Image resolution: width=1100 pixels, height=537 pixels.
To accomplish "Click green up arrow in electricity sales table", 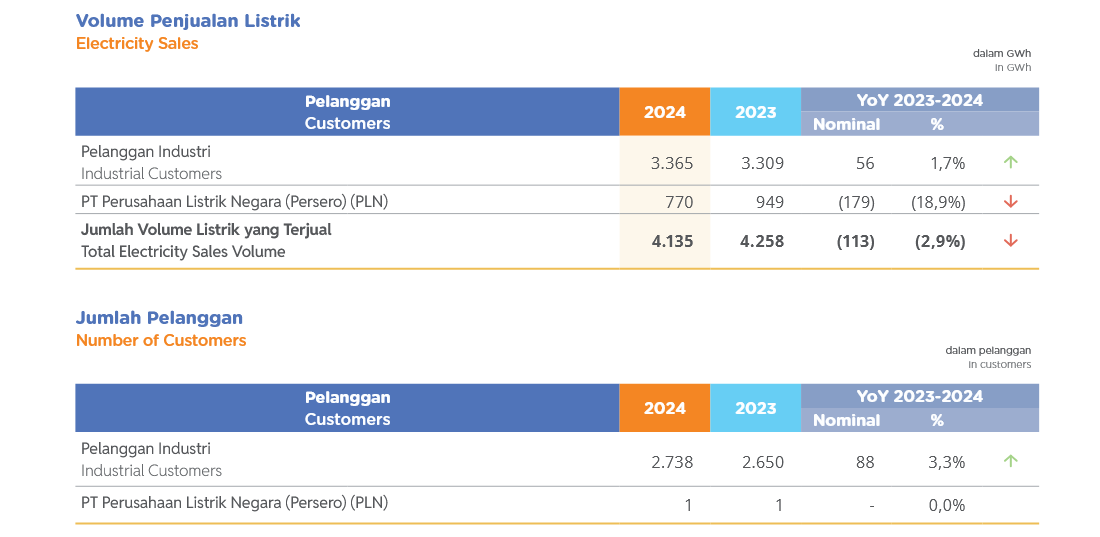I will (1010, 162).
